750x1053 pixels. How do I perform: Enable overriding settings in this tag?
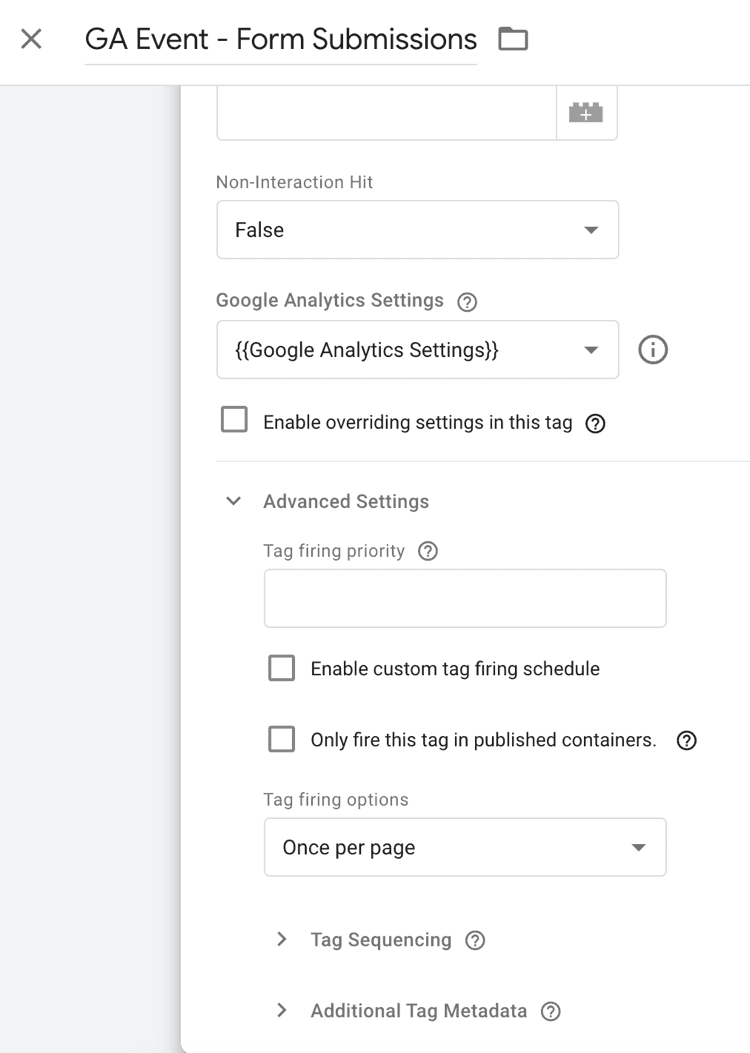coord(233,420)
